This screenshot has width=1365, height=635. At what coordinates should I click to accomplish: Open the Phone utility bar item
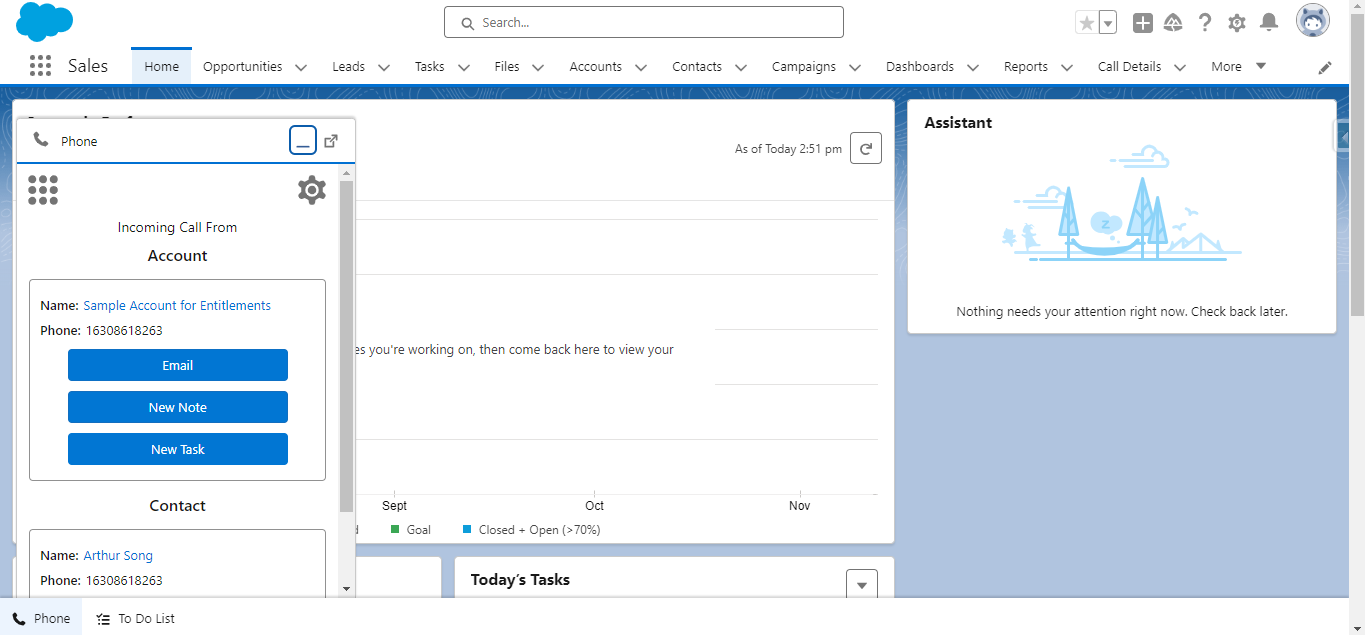click(42, 618)
